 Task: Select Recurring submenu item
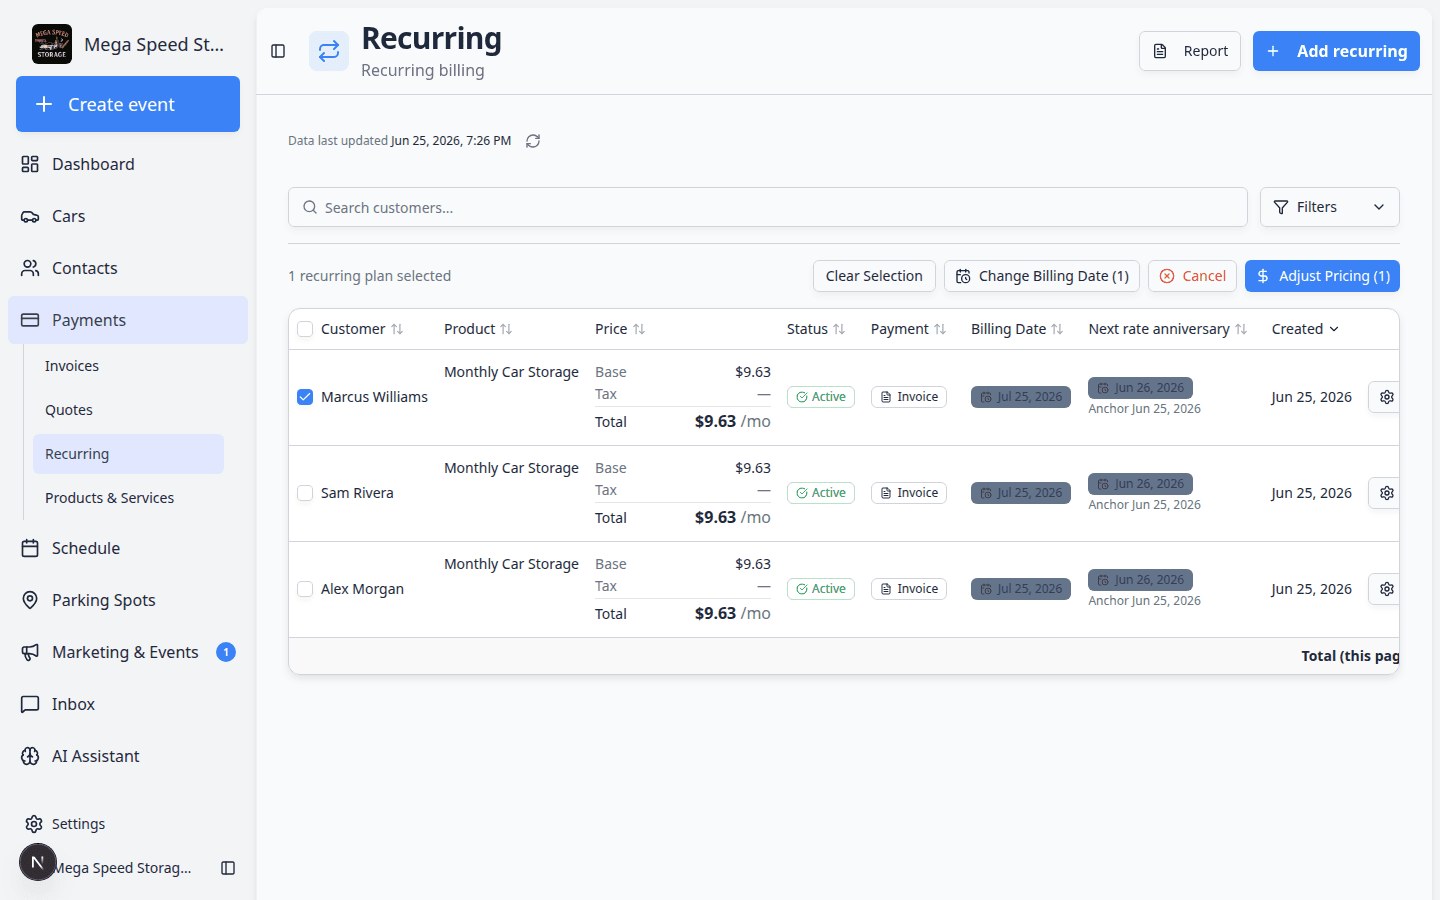[128, 454]
